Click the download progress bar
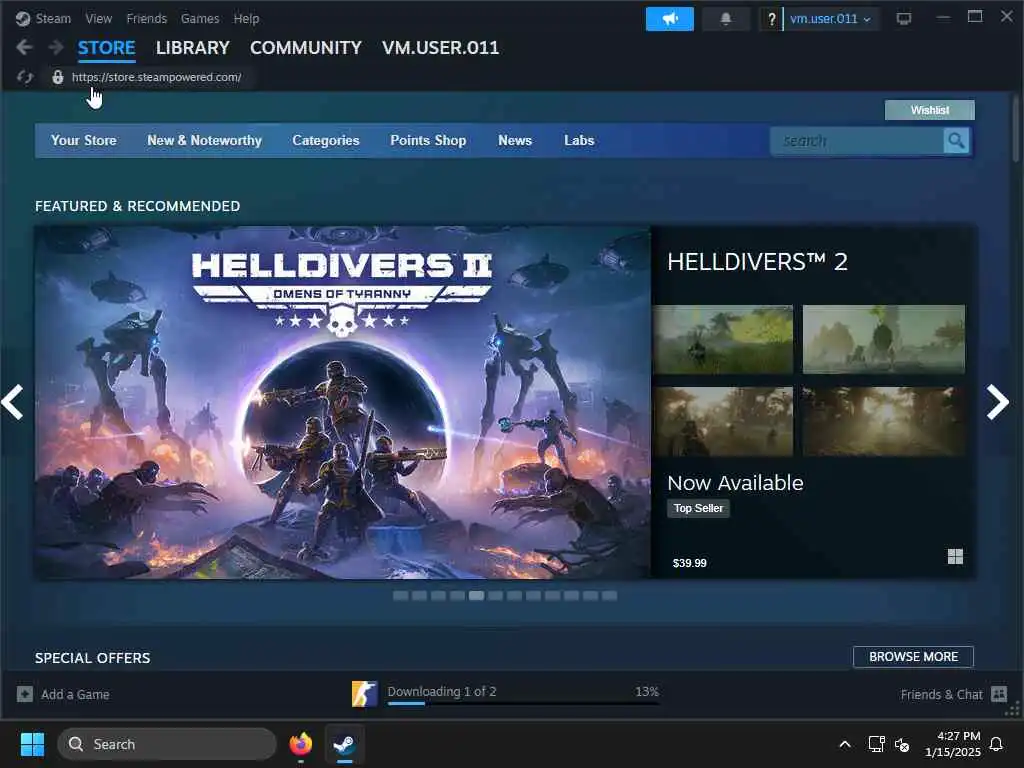Viewport: 1024px width, 768px height. 523,703
